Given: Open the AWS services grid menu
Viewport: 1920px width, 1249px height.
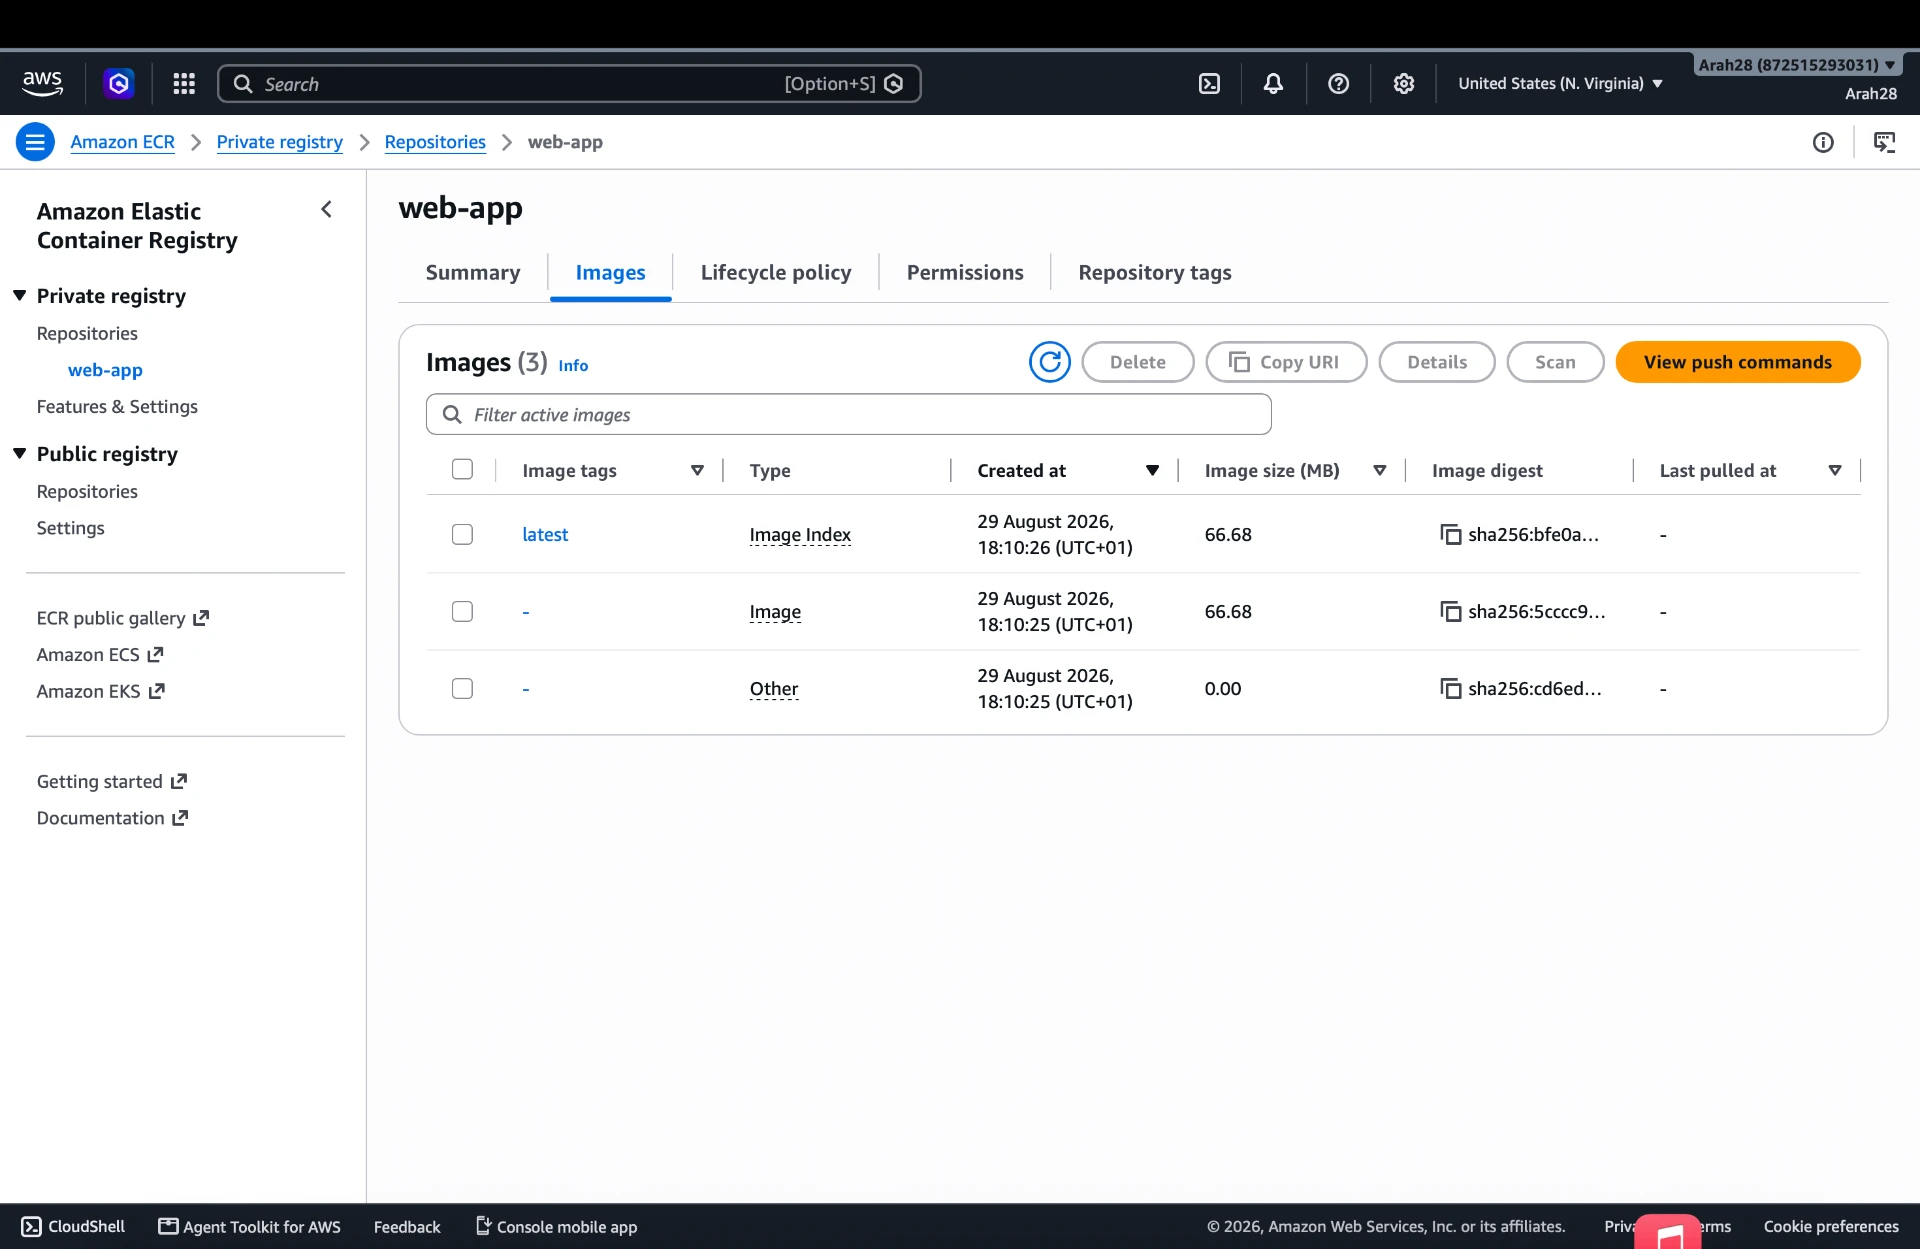Looking at the screenshot, I should pyautogui.click(x=184, y=84).
